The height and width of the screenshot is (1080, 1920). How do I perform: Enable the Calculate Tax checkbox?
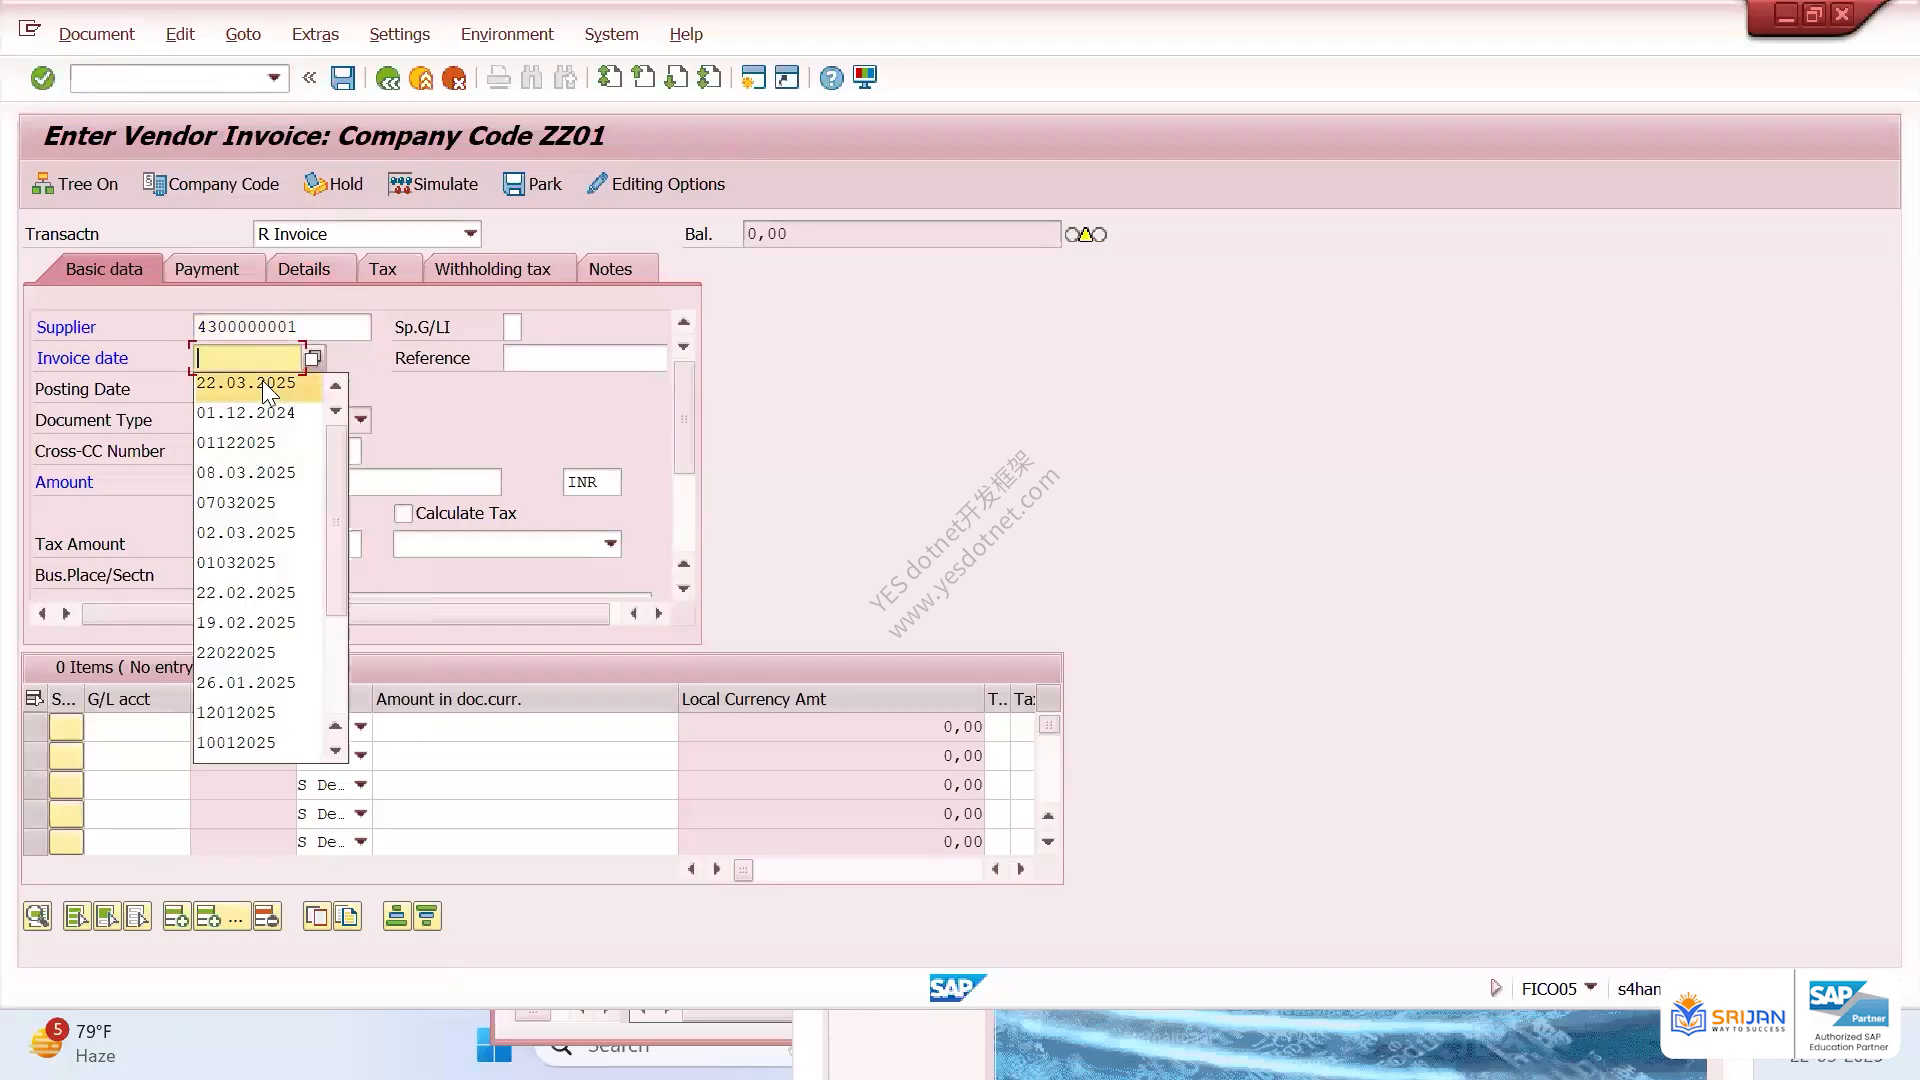click(404, 513)
